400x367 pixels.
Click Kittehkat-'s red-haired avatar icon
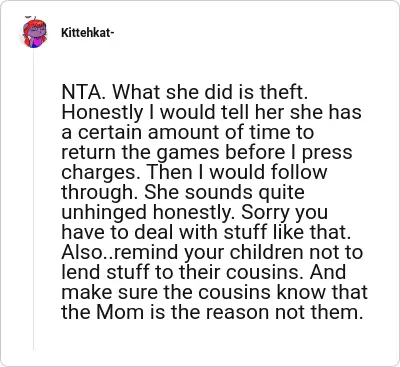pyautogui.click(x=34, y=32)
